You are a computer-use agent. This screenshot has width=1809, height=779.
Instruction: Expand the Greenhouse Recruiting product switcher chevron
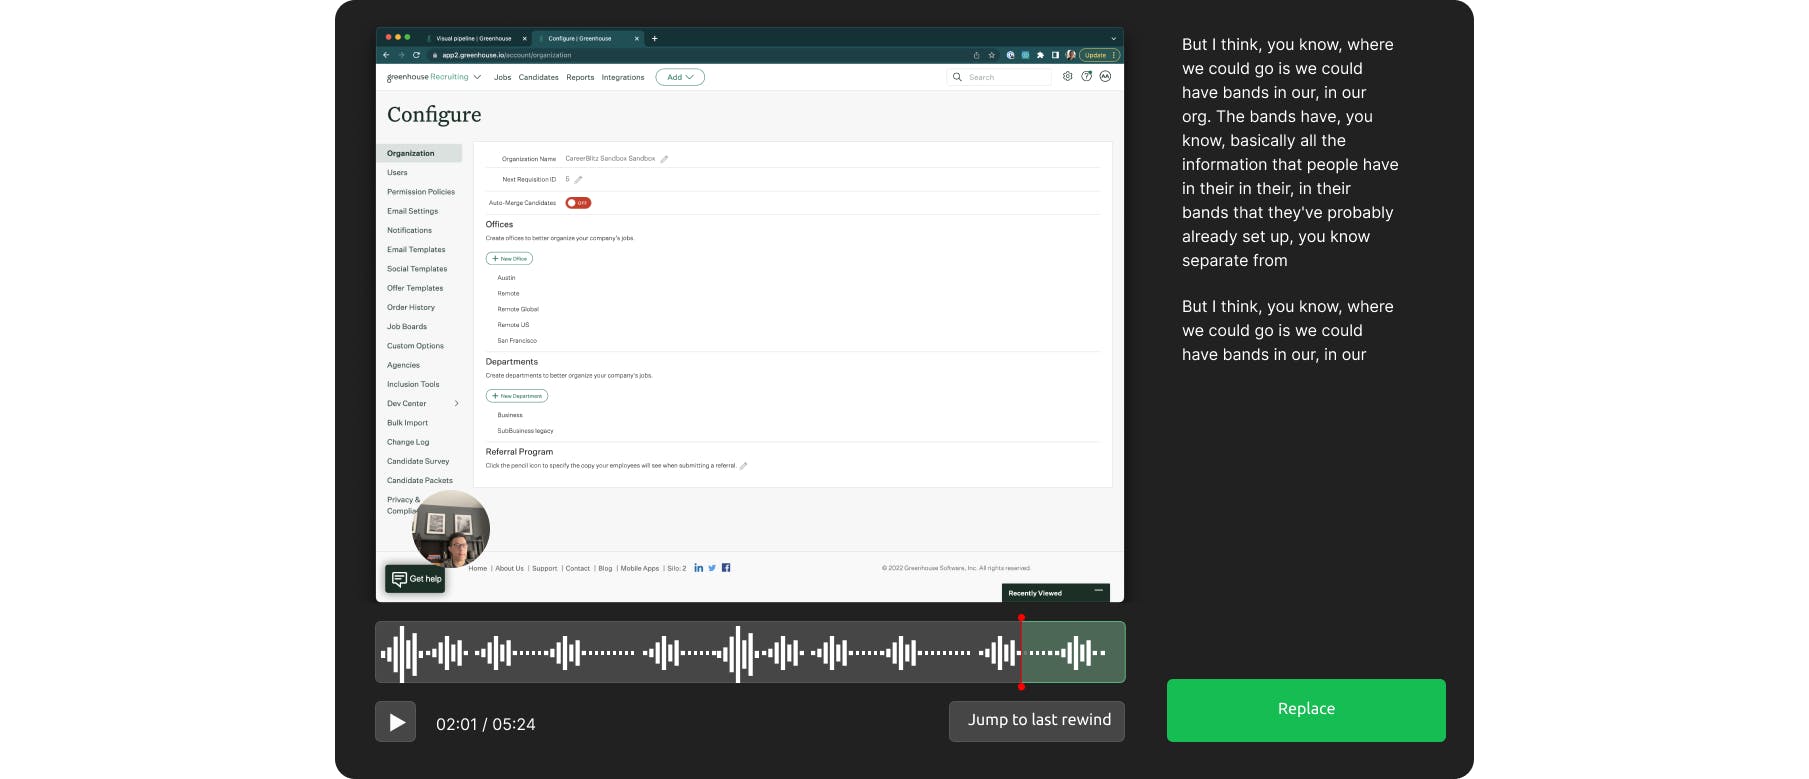click(477, 77)
